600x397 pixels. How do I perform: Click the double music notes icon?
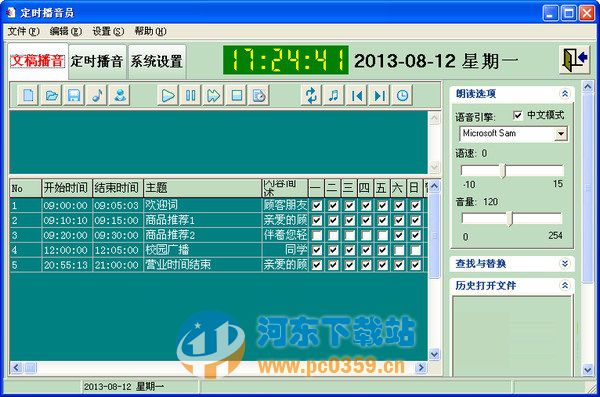tap(334, 95)
